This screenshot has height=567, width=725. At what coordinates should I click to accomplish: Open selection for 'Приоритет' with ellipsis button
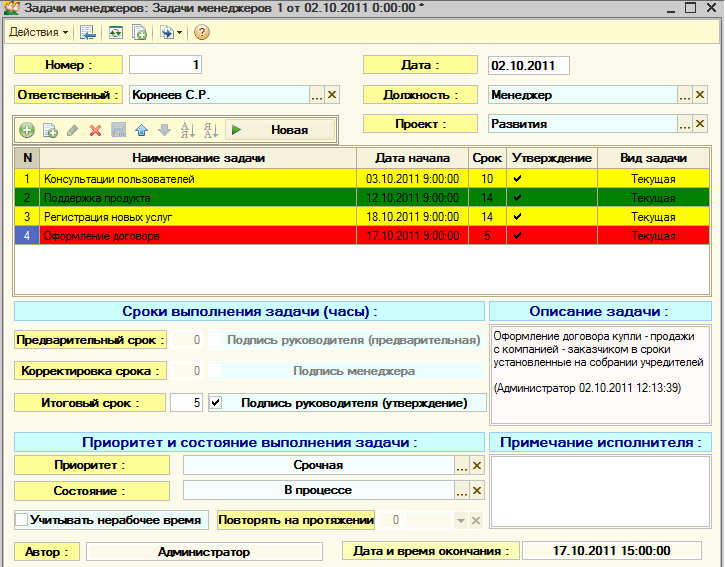pos(461,466)
